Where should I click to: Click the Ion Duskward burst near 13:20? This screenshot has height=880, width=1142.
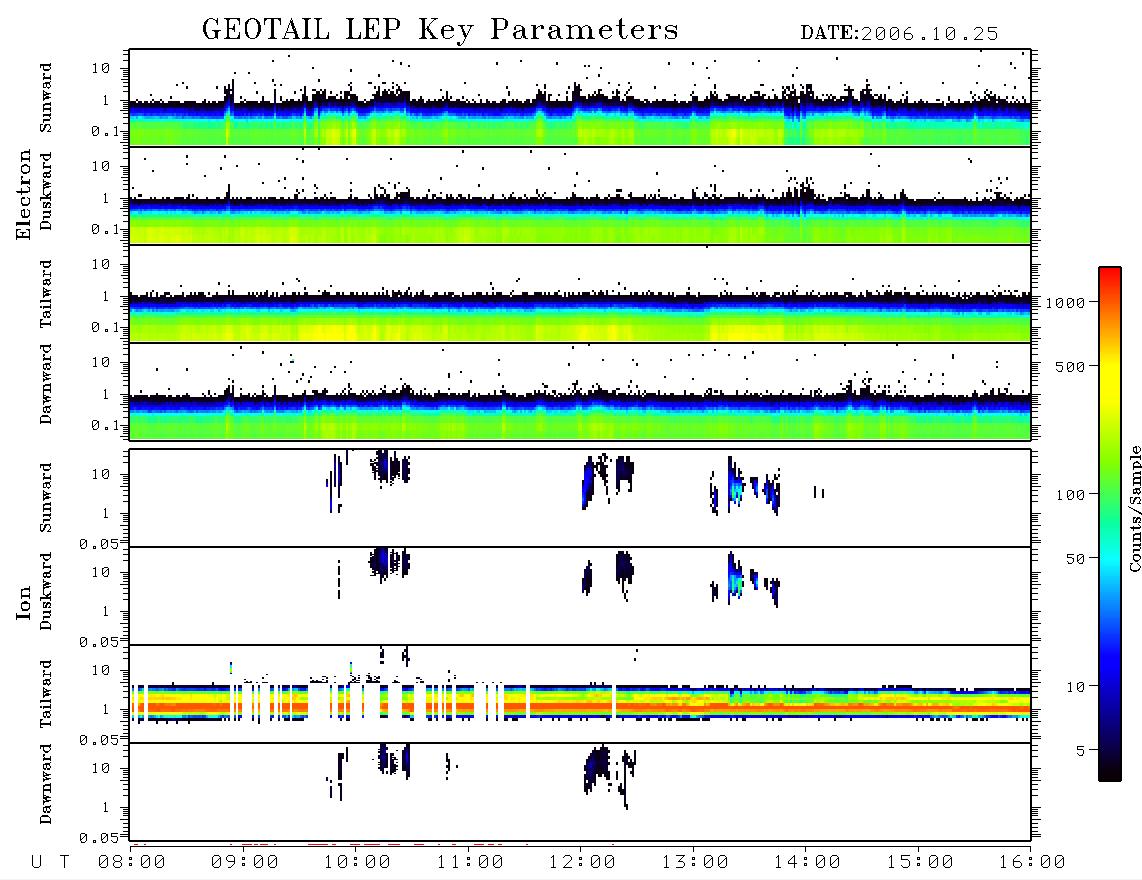tap(735, 579)
